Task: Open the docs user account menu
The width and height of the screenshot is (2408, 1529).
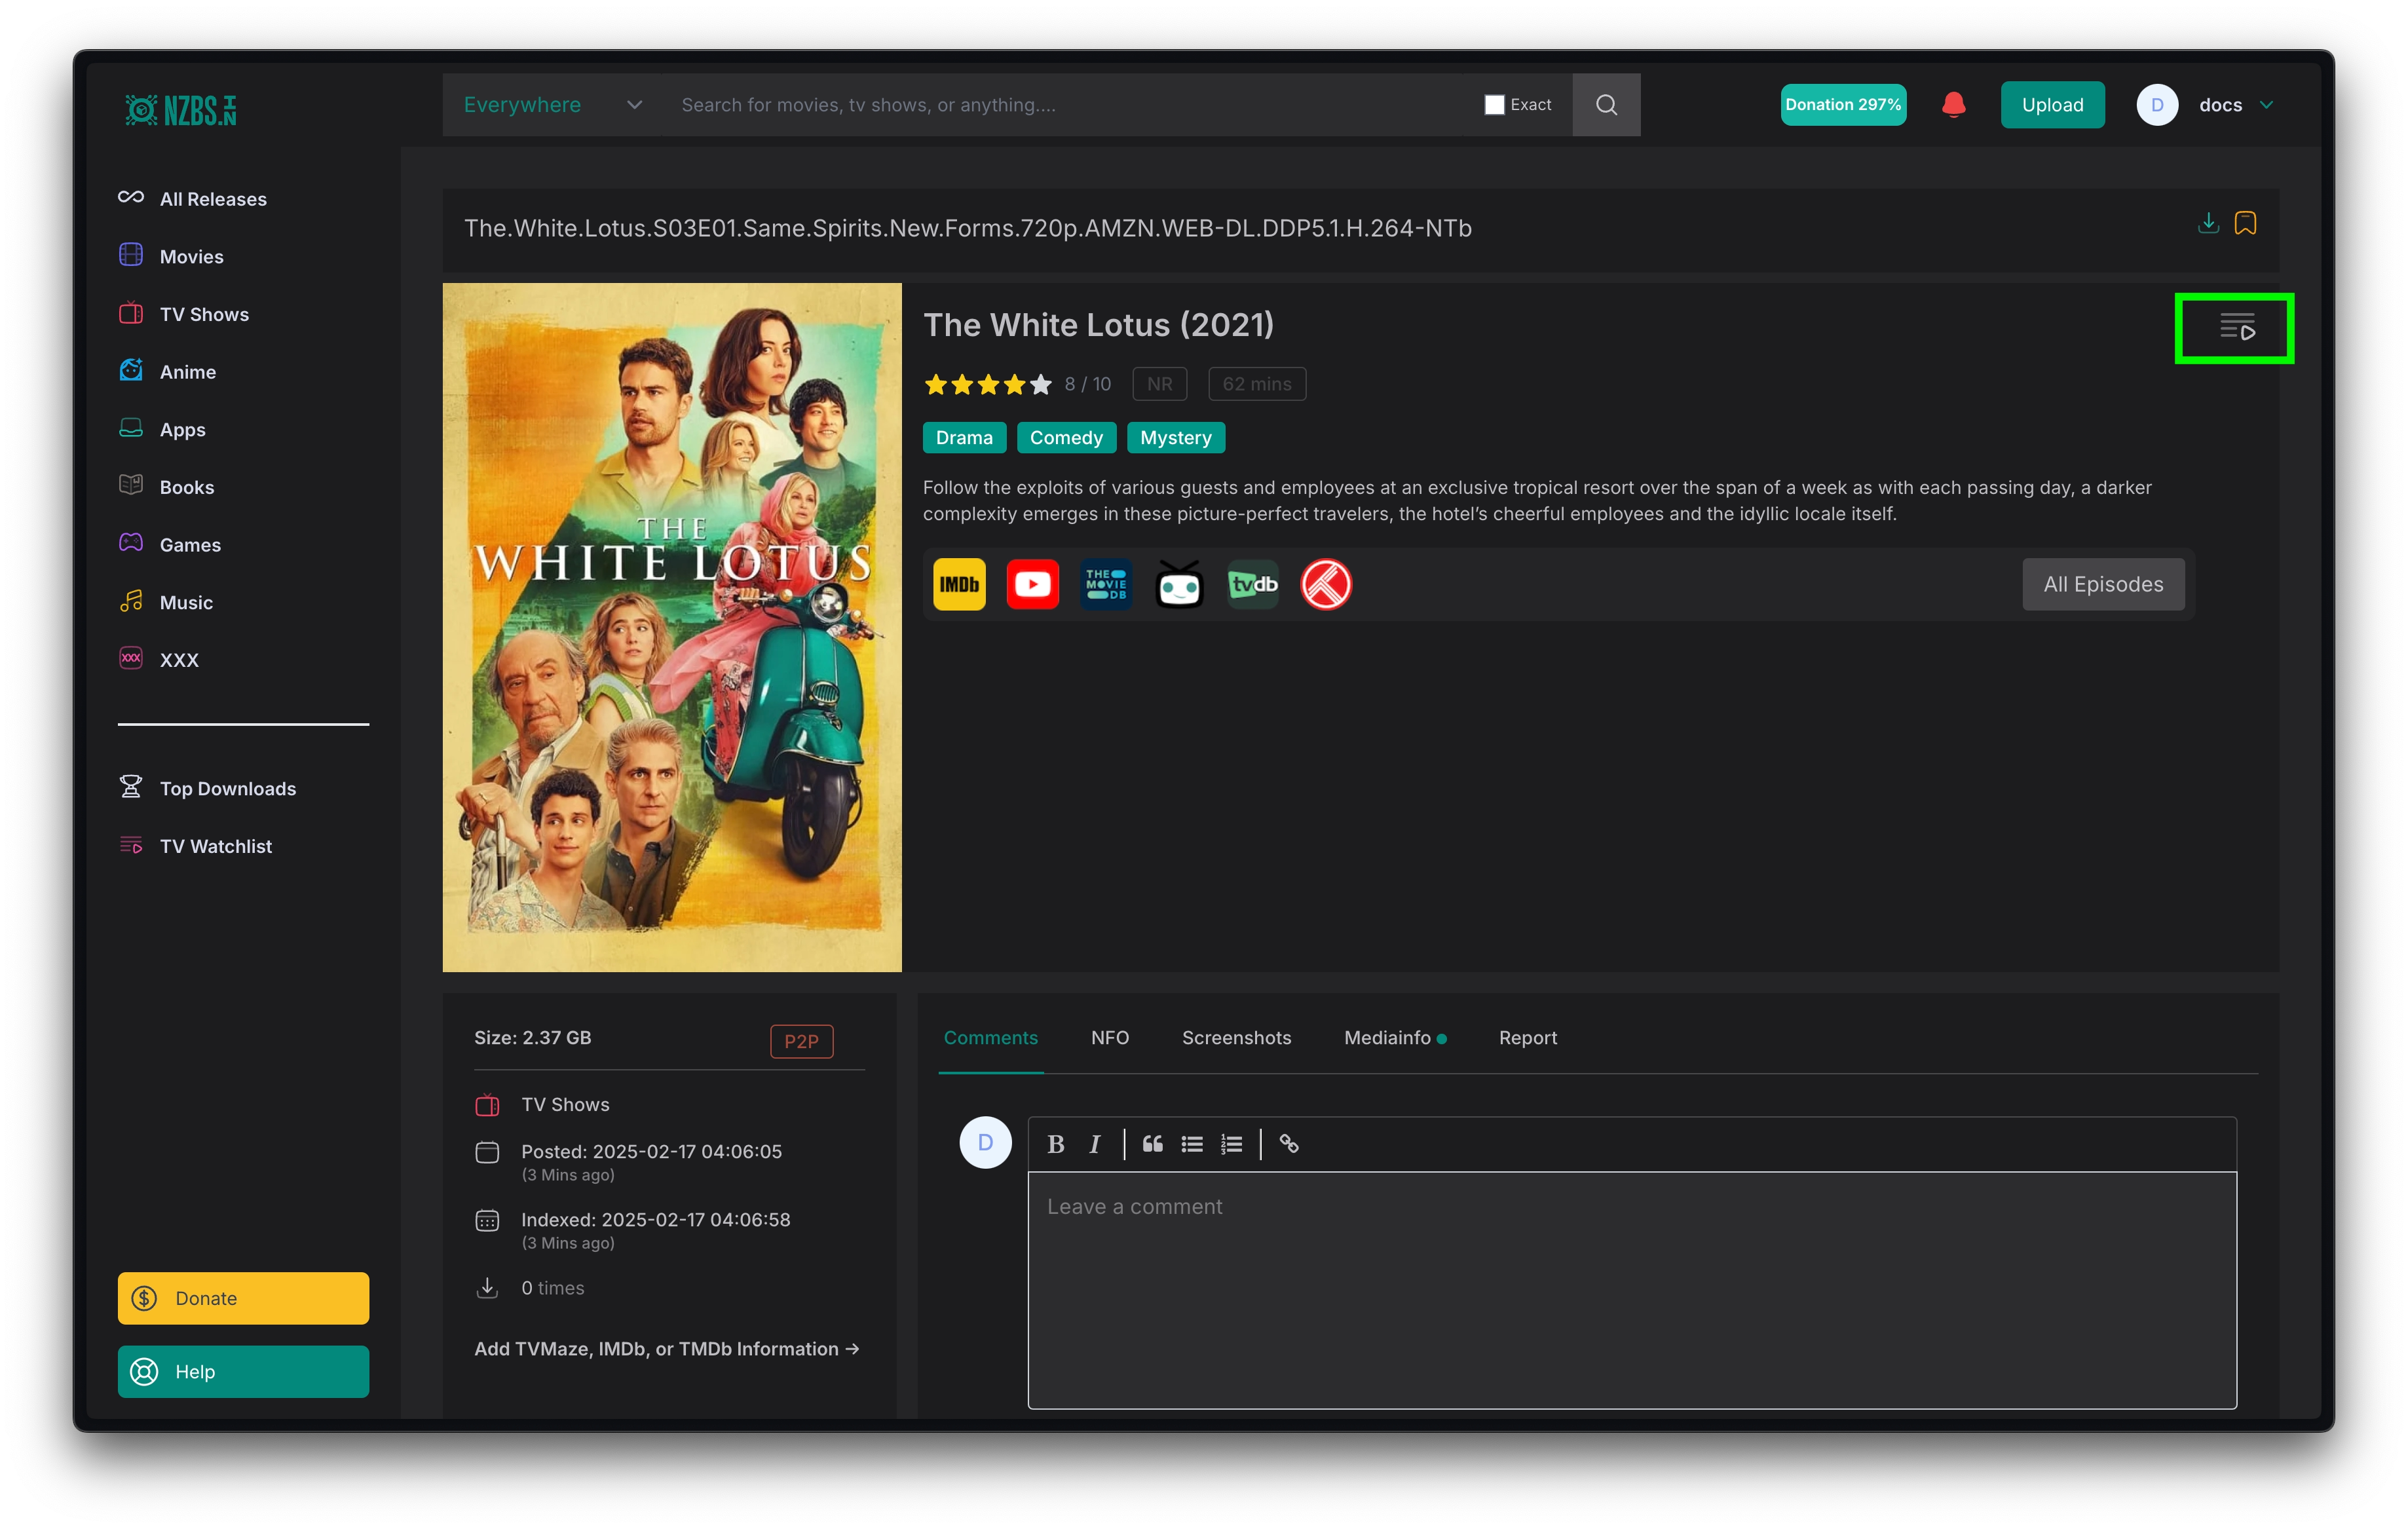Action: [2220, 105]
